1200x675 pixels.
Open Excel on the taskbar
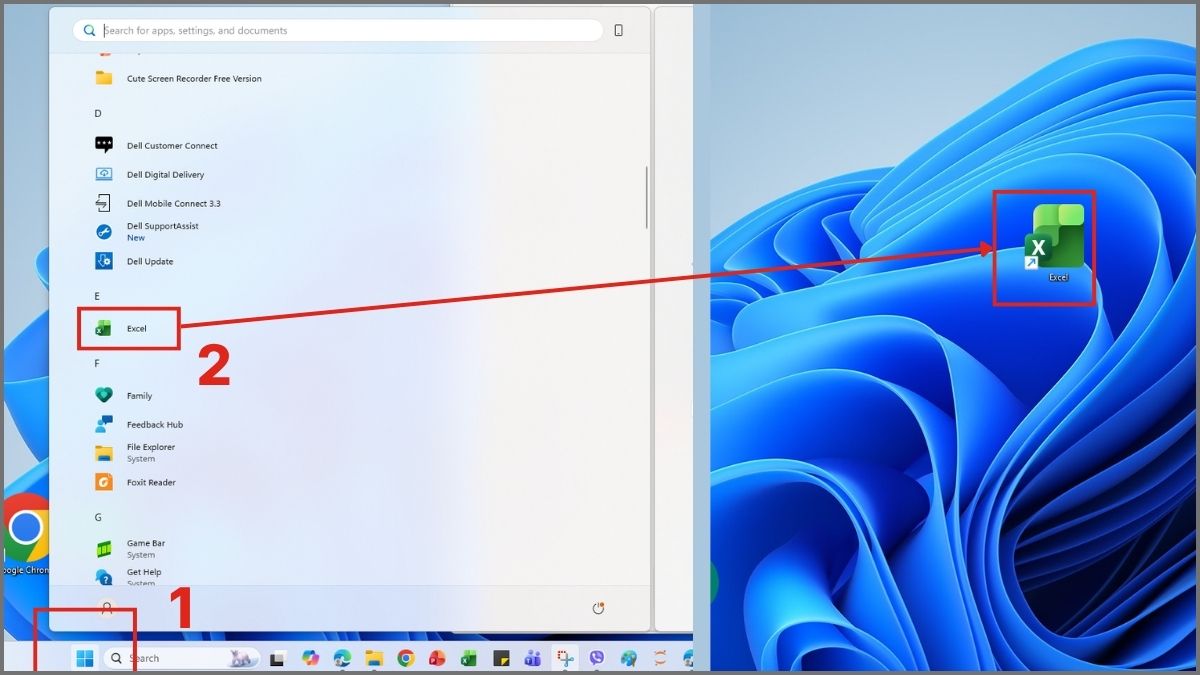[468, 658]
